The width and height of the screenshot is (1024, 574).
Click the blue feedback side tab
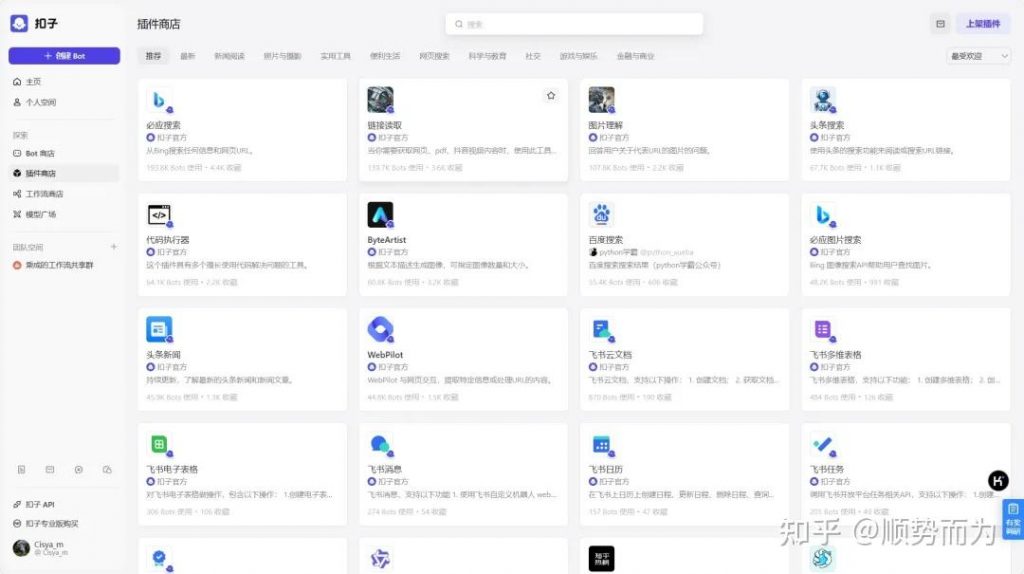1013,520
